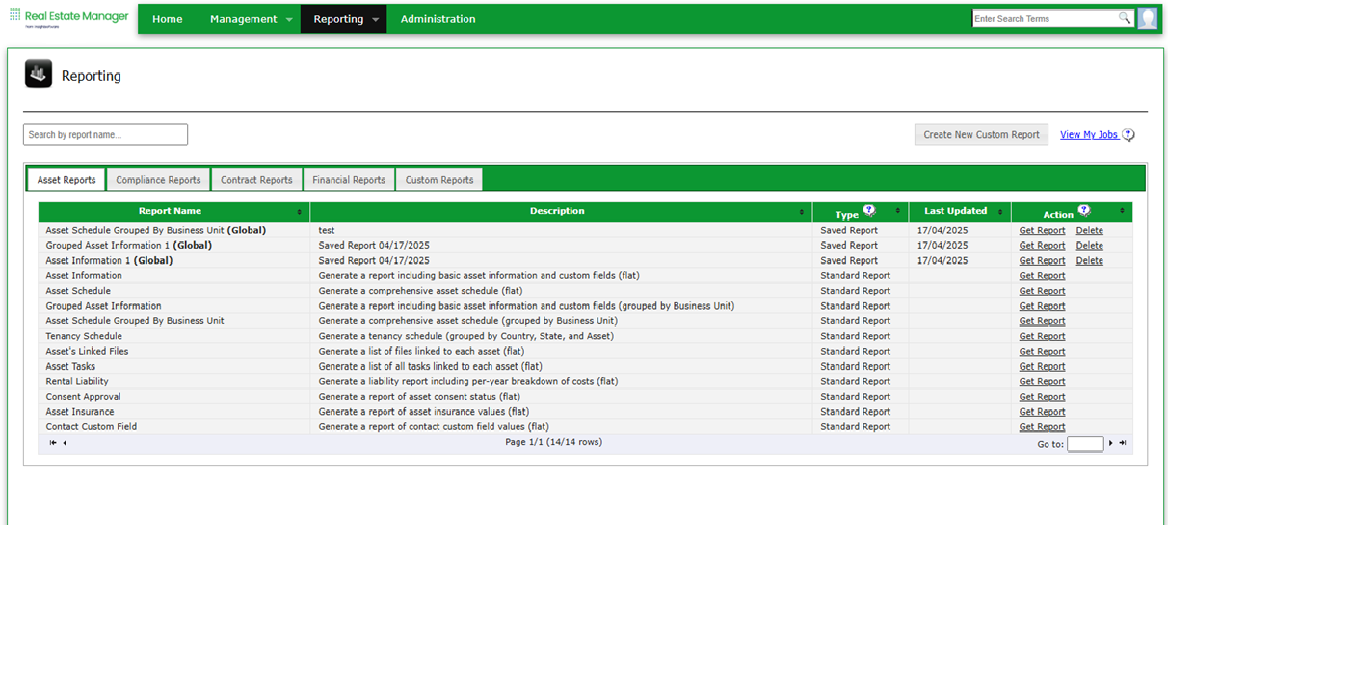Click 'Generate a tenancy schedule' description cell
This screenshot has height=688, width=1364.
point(560,336)
